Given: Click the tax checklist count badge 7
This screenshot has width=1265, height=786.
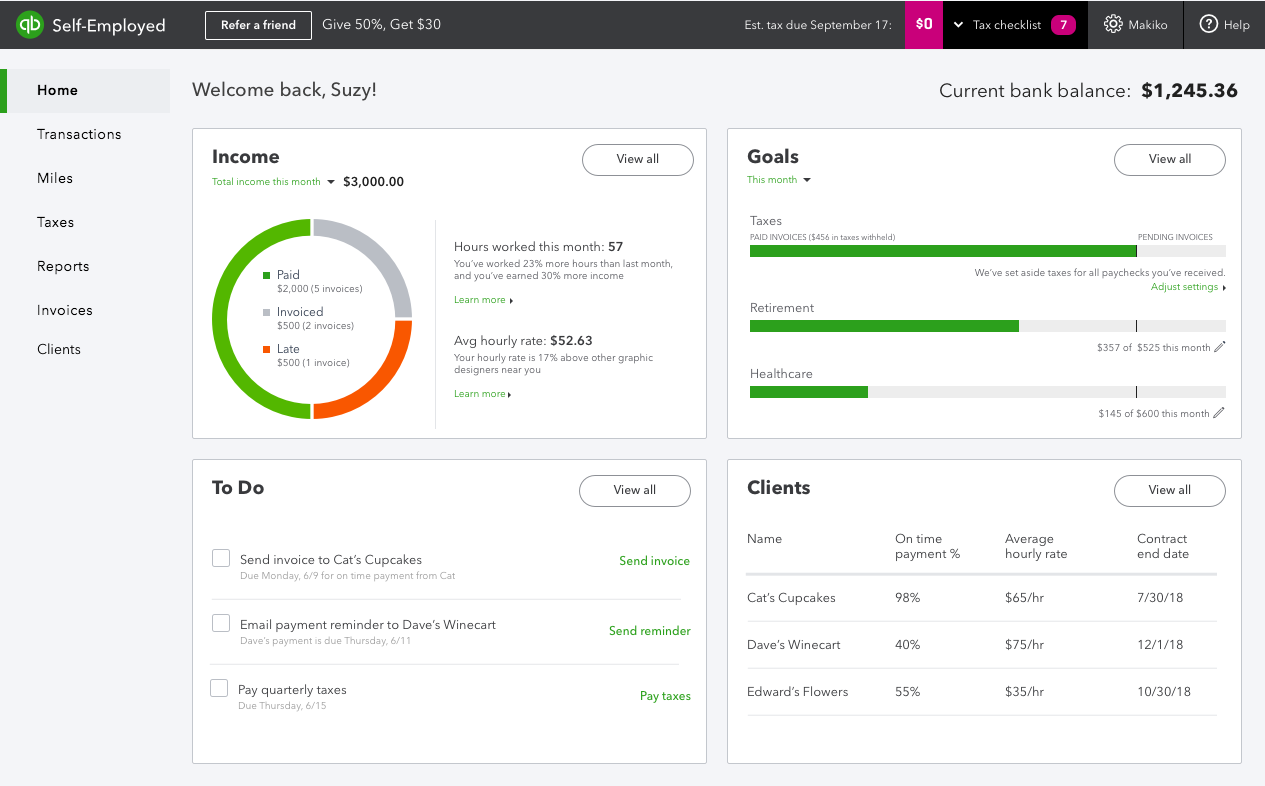Looking at the screenshot, I should pos(1063,25).
